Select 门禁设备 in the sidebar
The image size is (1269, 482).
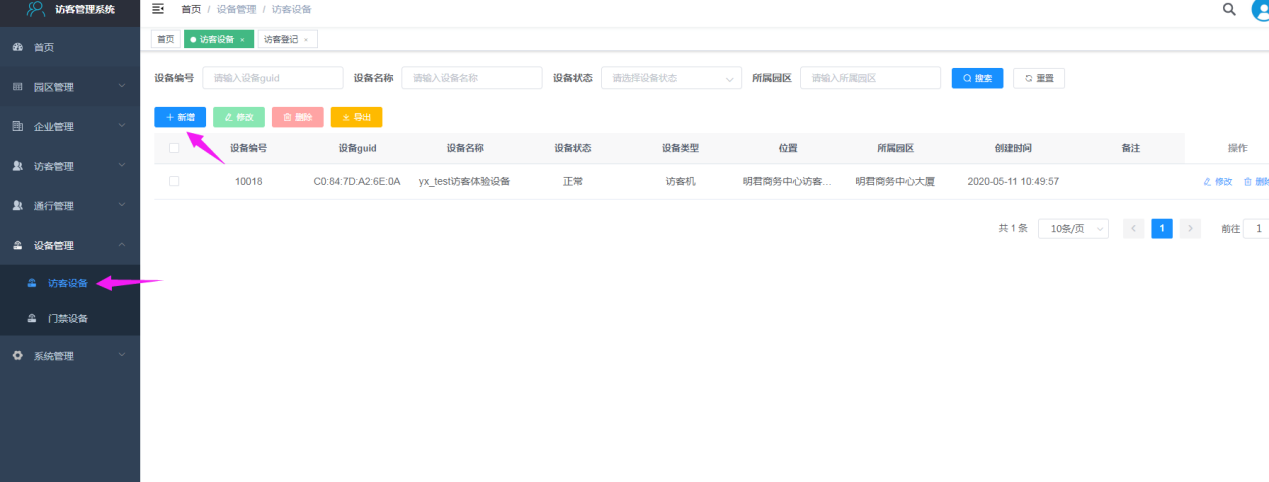[68, 319]
